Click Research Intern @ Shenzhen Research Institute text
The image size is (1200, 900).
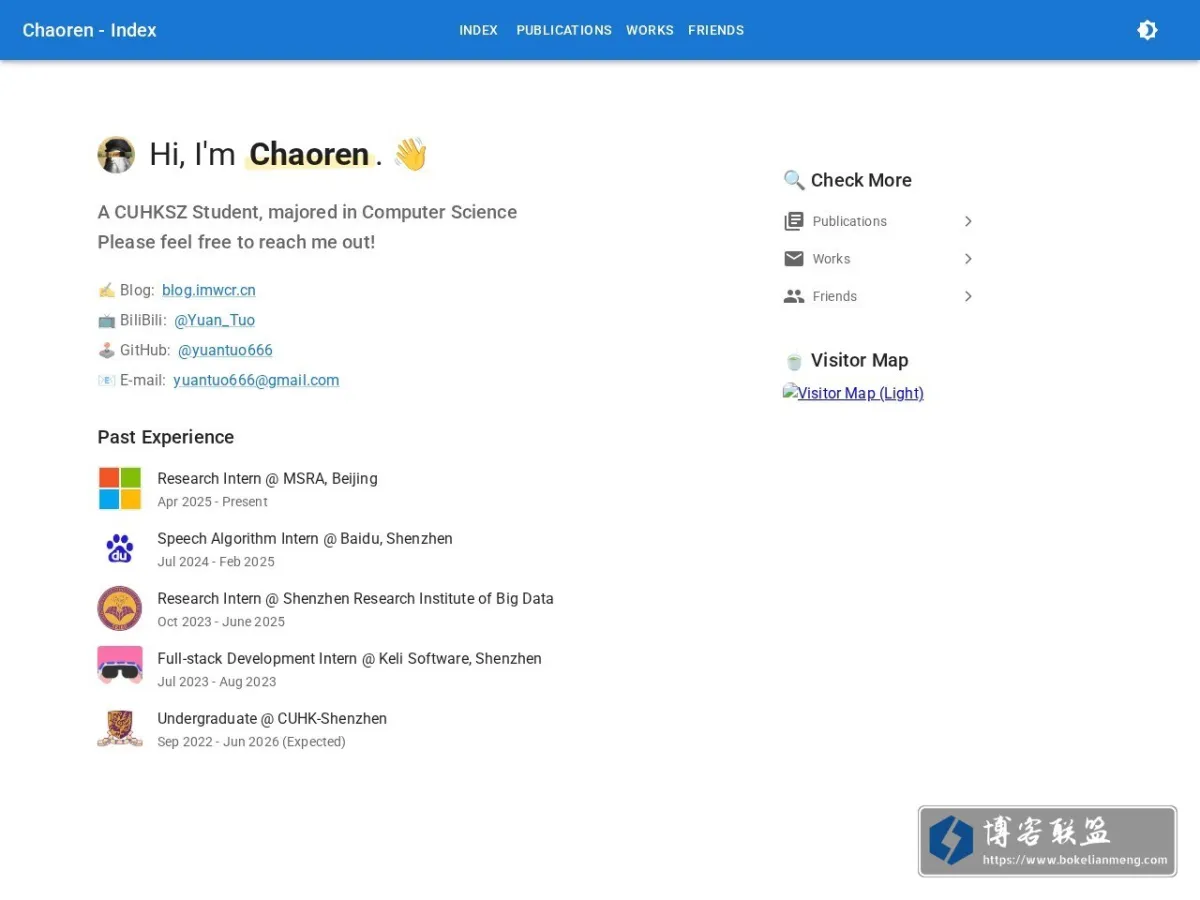click(x=355, y=598)
